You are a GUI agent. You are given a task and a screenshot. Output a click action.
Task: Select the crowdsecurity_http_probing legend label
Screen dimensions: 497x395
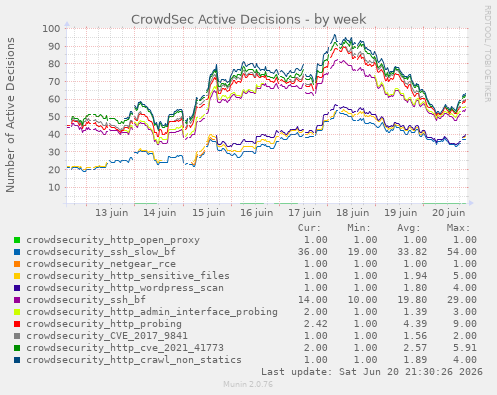(x=104, y=324)
